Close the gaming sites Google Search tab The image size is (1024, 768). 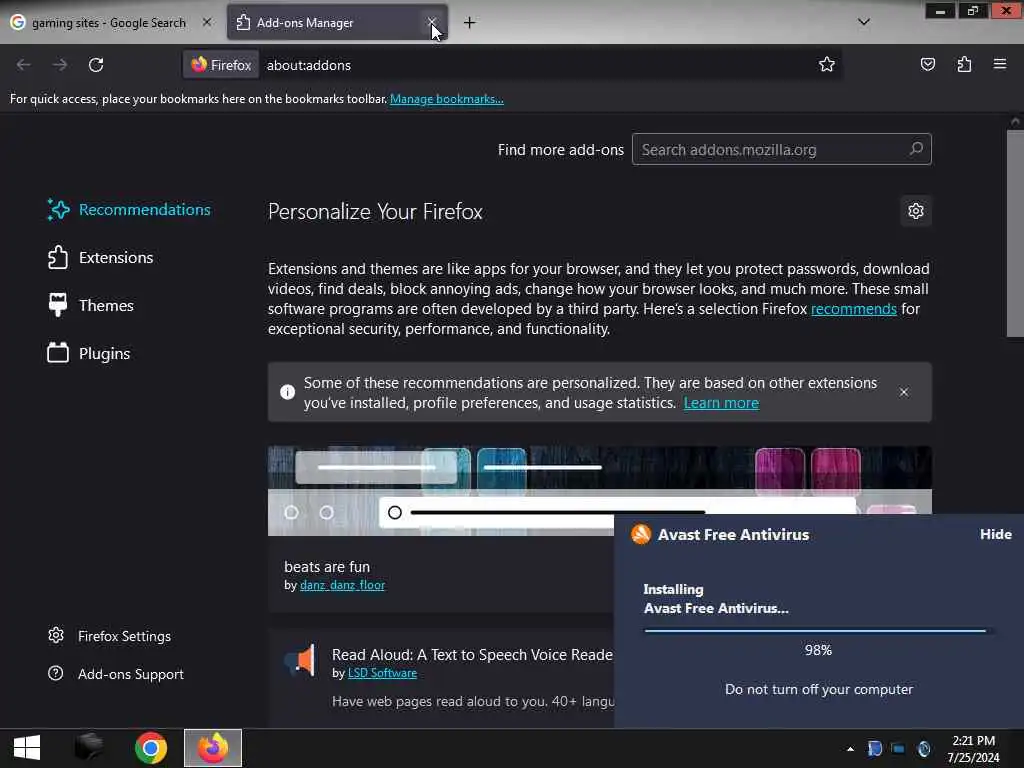coord(207,22)
